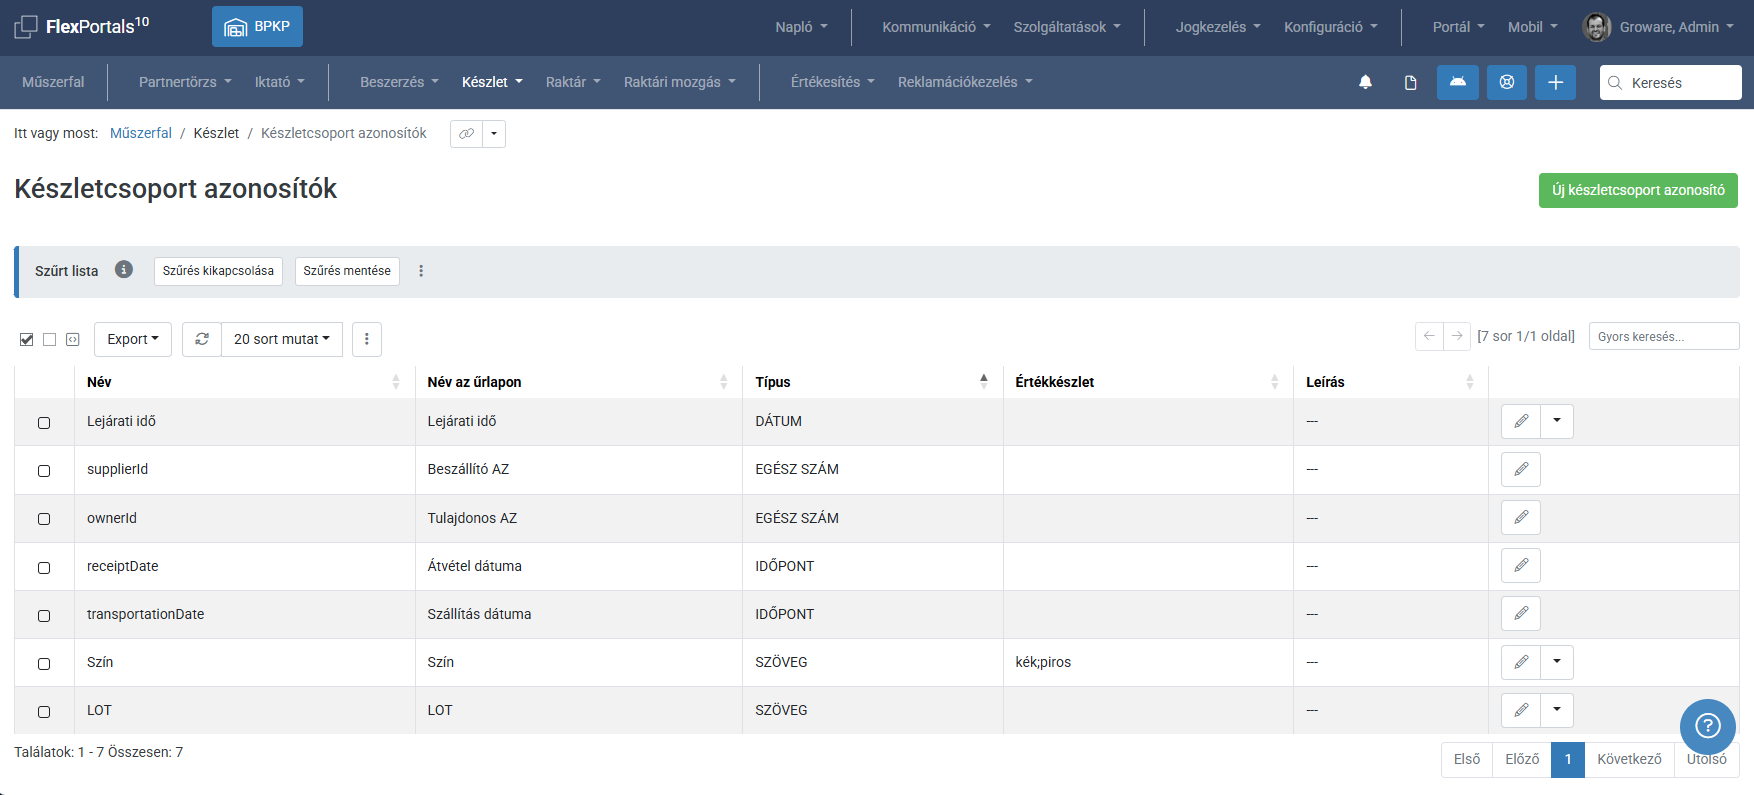Screen dimensions: 1754x795
Task: Open the help question mark bubble
Action: 1708,726
